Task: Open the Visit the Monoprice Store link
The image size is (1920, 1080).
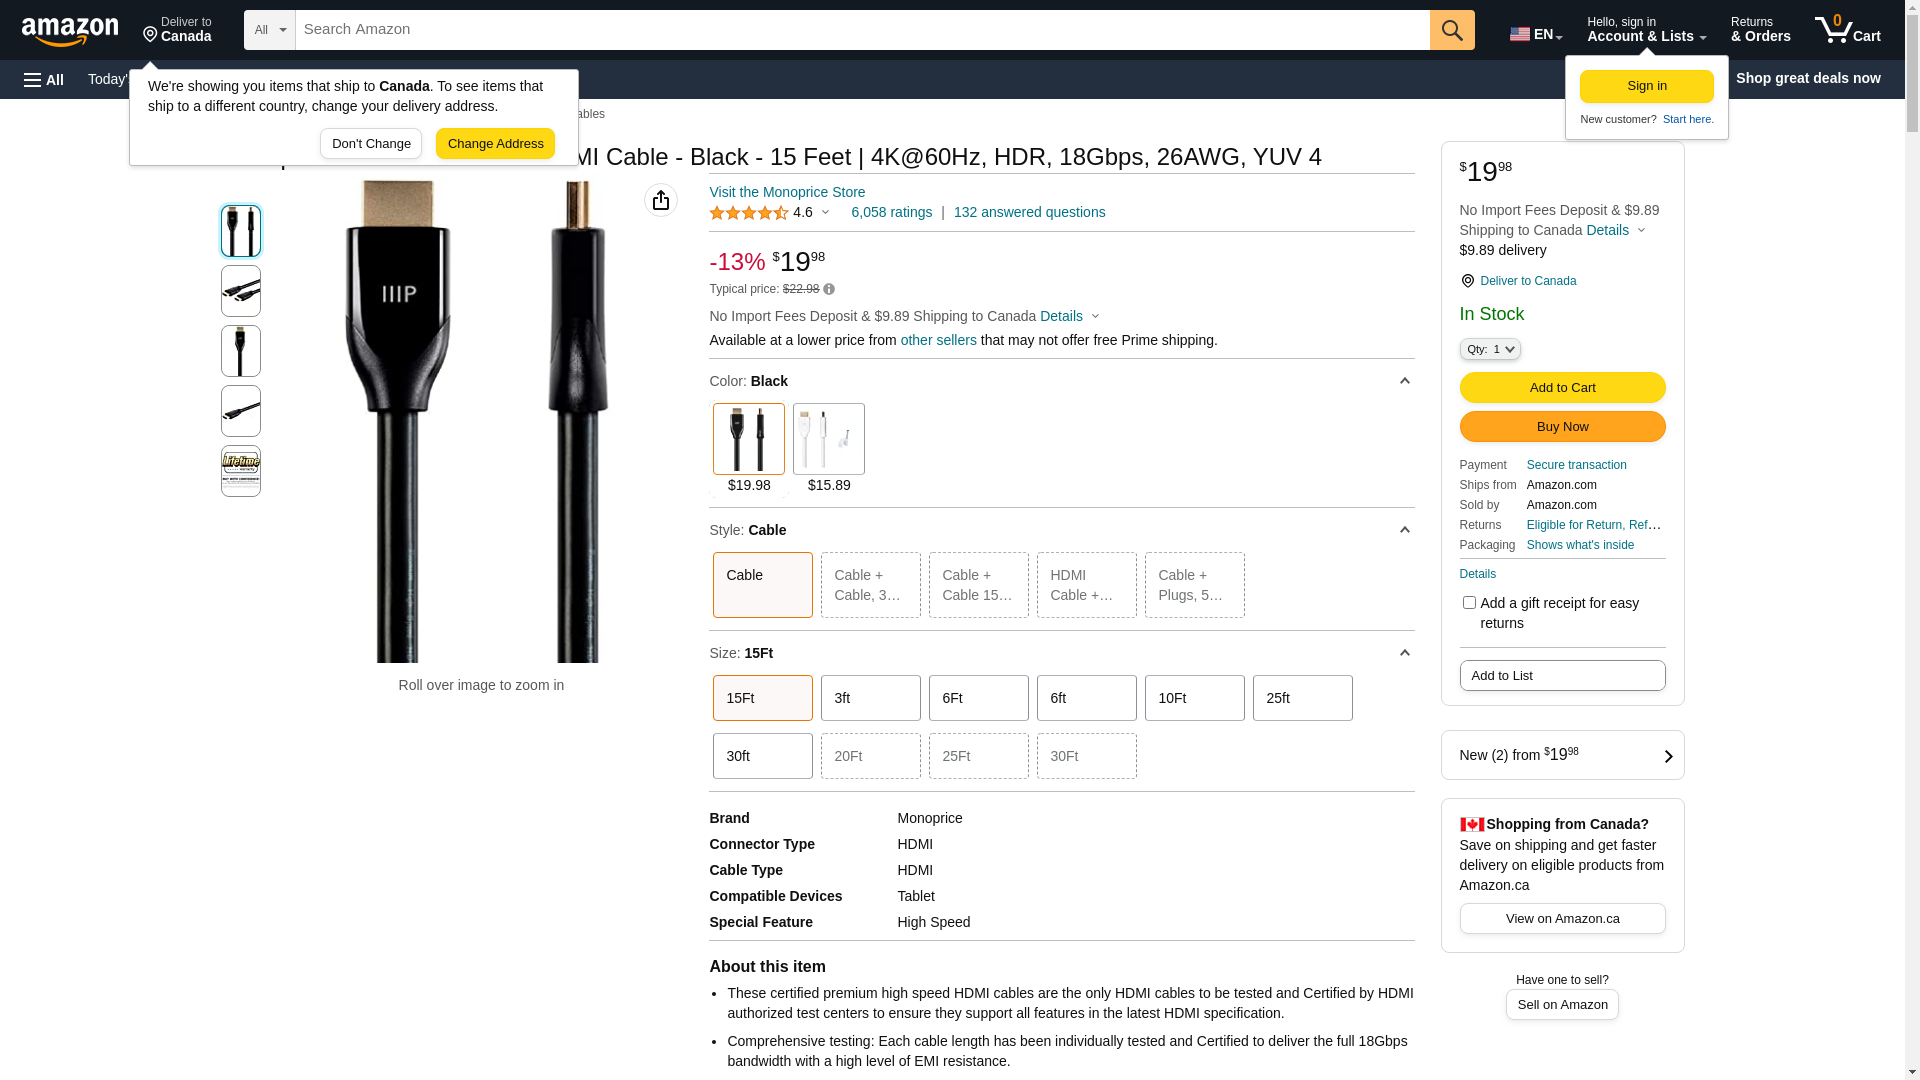Action: click(787, 192)
